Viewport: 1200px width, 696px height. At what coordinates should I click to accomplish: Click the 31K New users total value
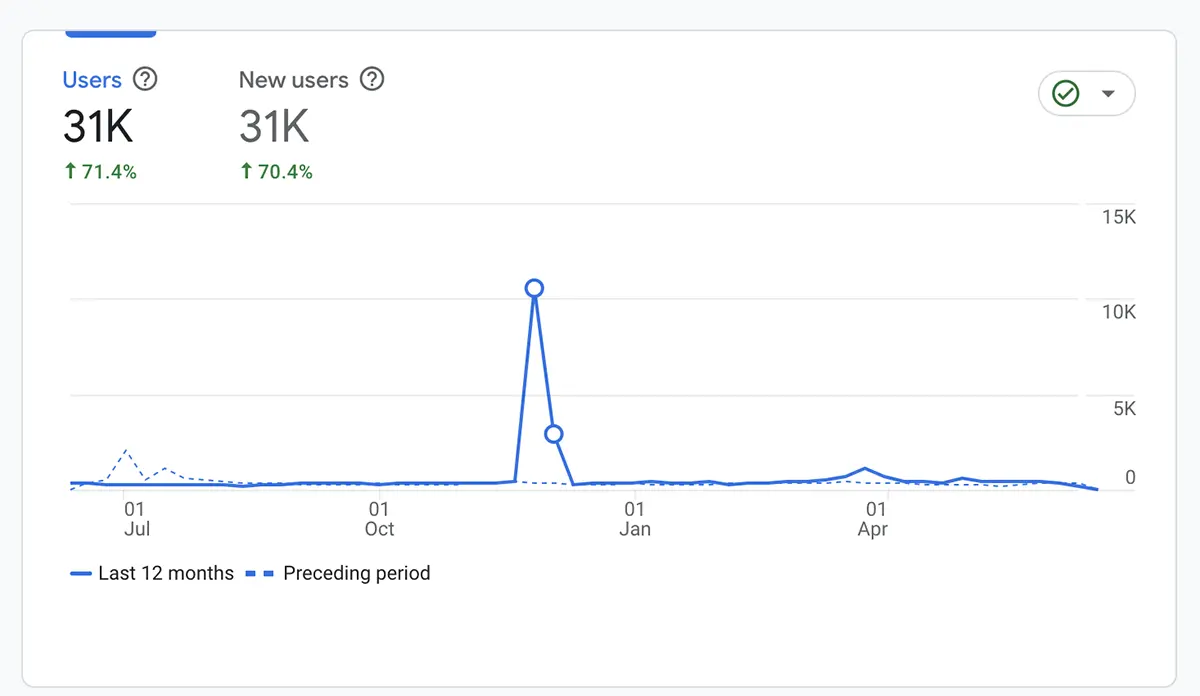(x=273, y=127)
